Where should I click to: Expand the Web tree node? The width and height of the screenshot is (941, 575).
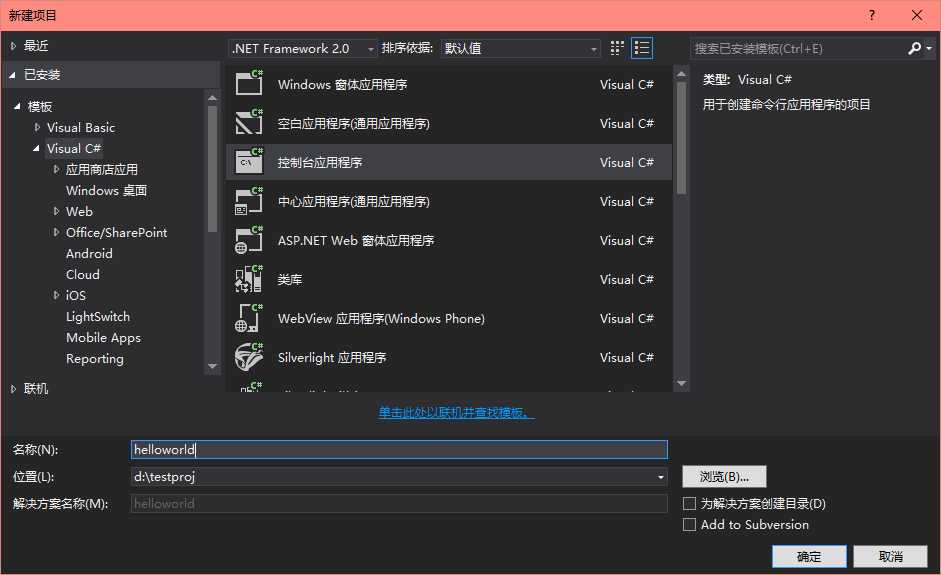click(56, 211)
